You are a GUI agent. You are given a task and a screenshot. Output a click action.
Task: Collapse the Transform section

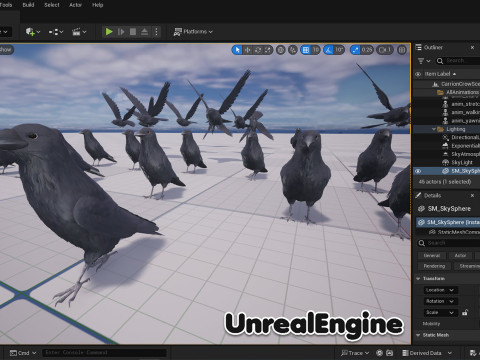[x=418, y=278]
